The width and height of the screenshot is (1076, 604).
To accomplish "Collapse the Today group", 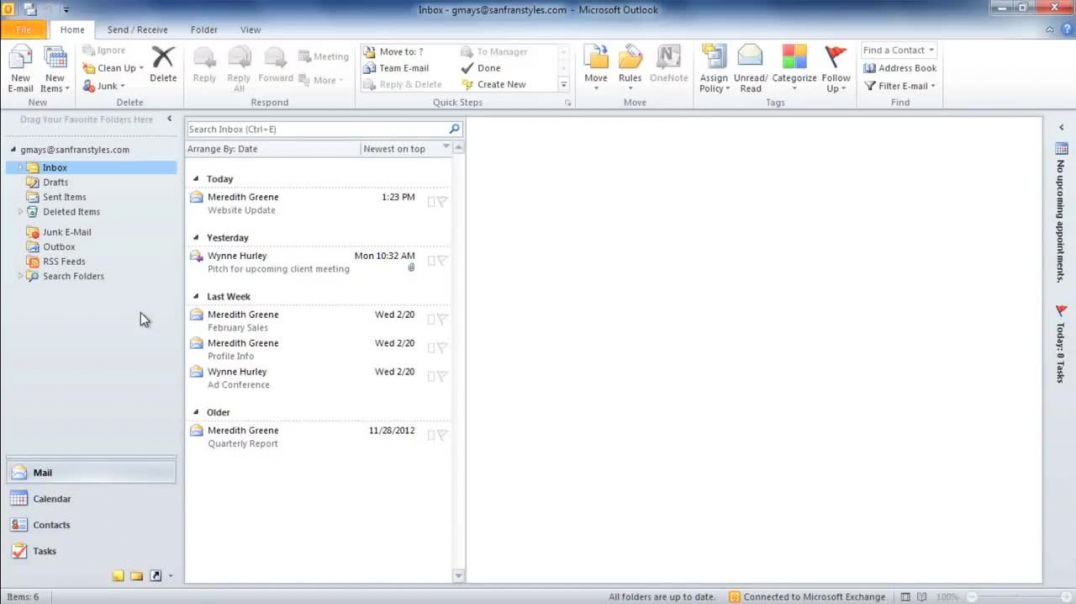I will click(196, 178).
